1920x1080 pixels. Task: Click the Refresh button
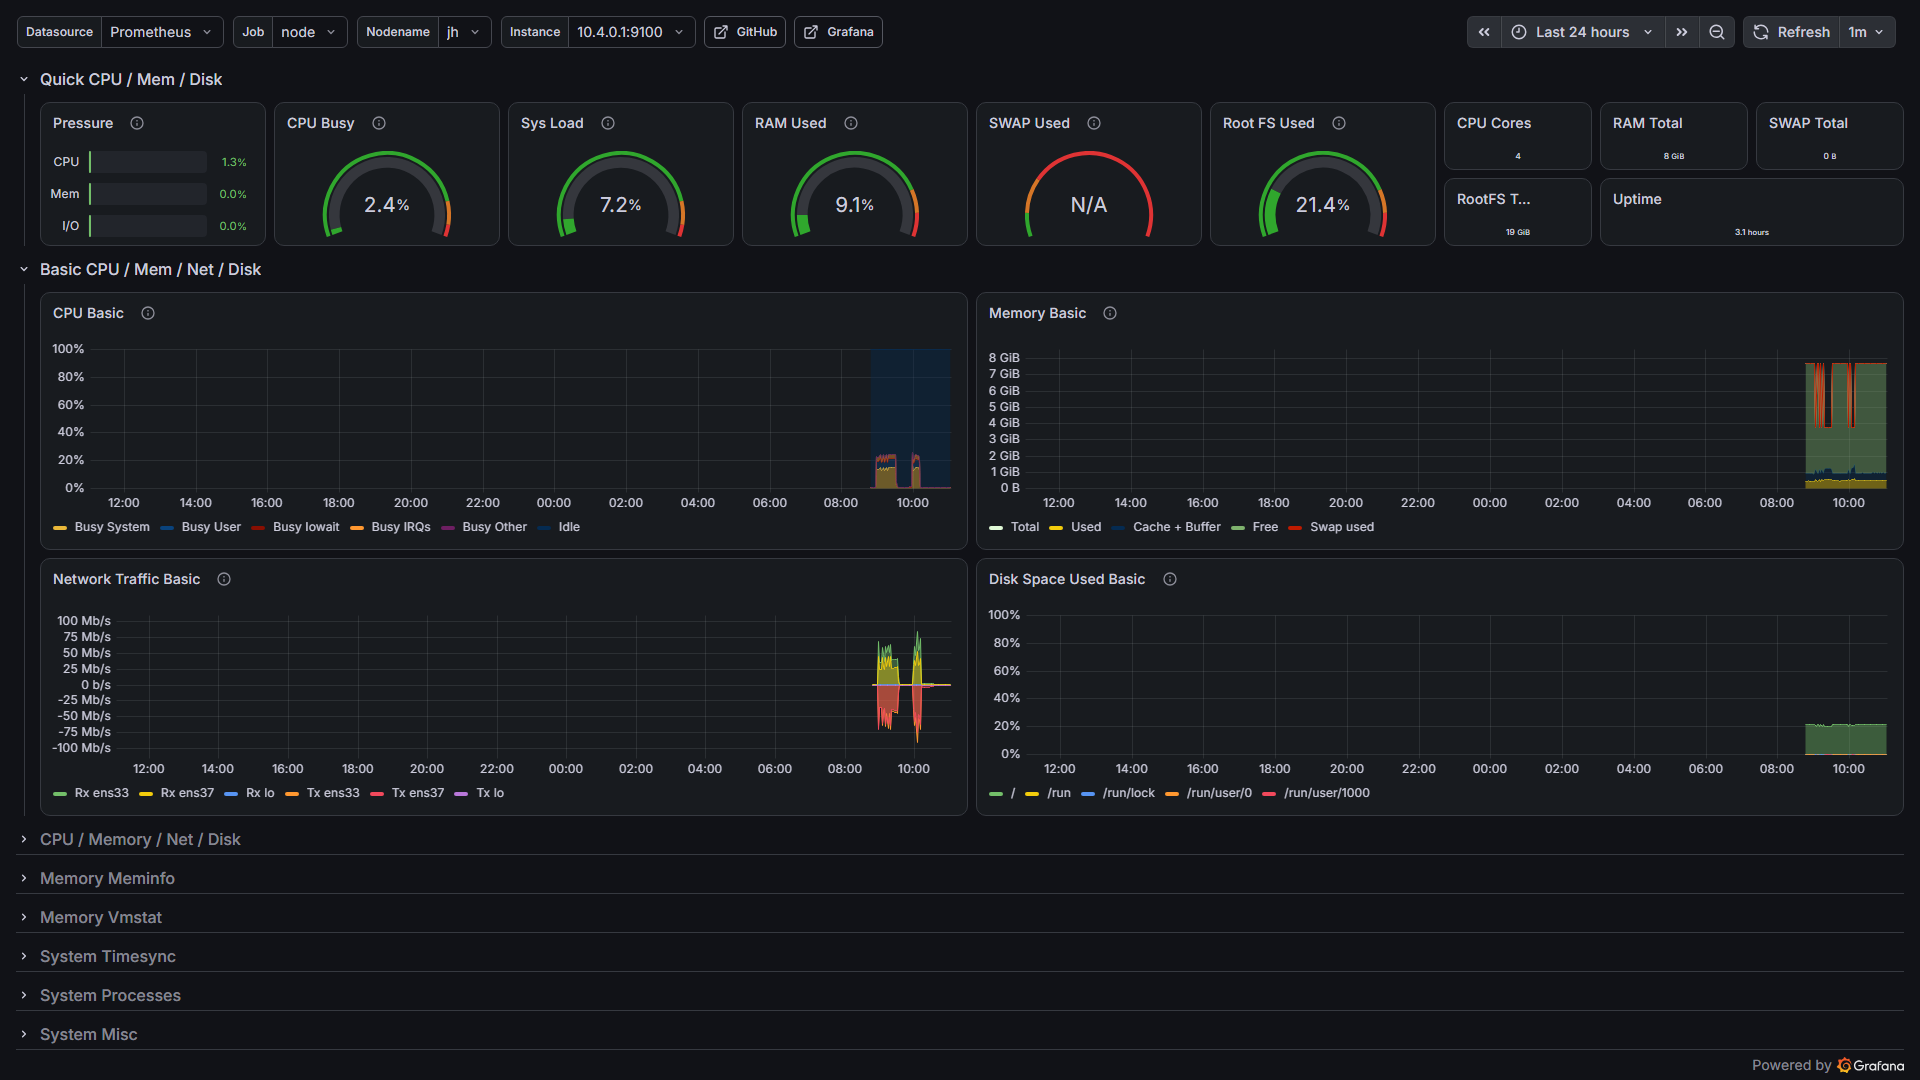(x=1791, y=32)
